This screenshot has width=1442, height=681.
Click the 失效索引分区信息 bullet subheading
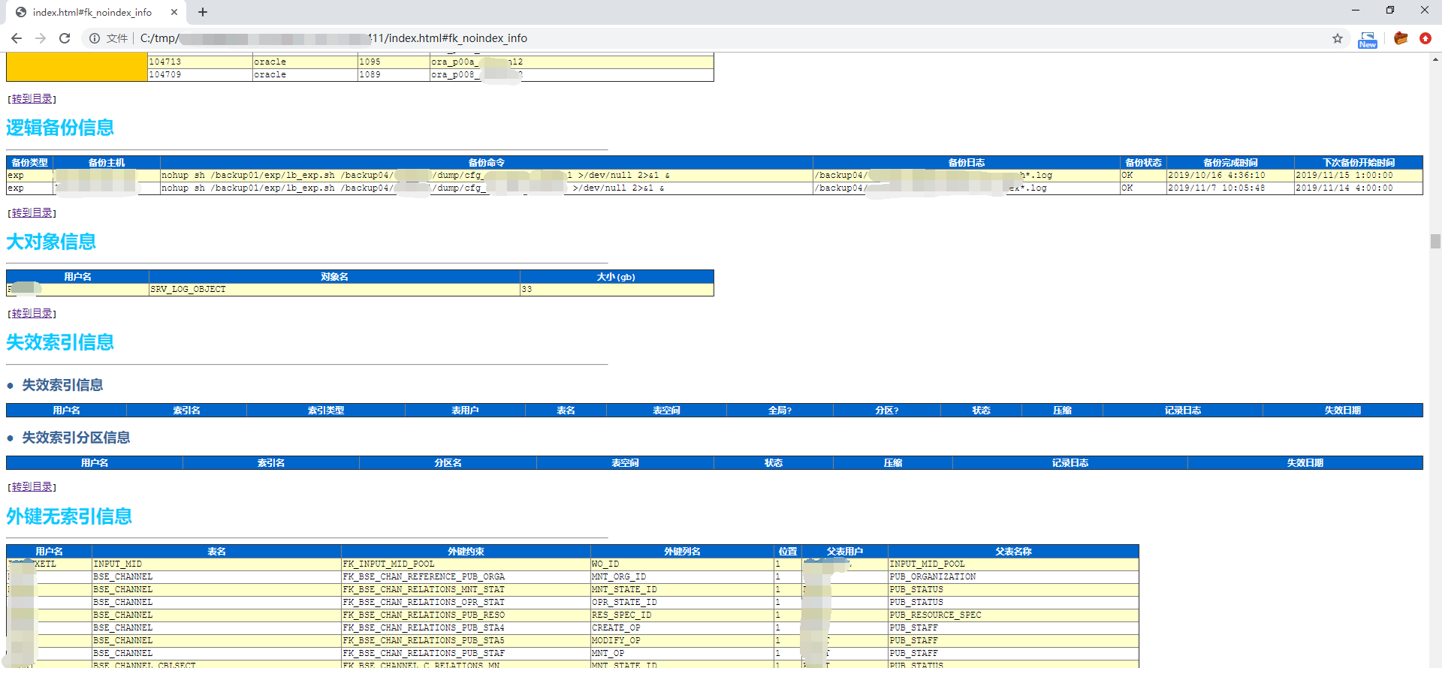pos(76,438)
